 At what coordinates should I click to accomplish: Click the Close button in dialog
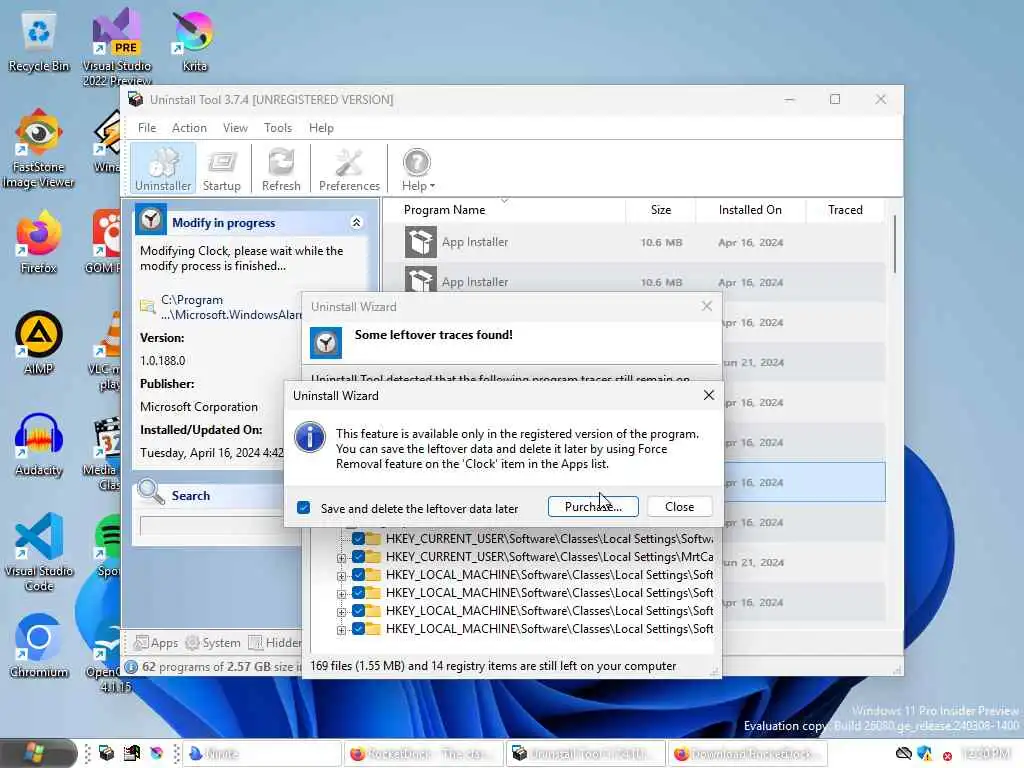(679, 507)
